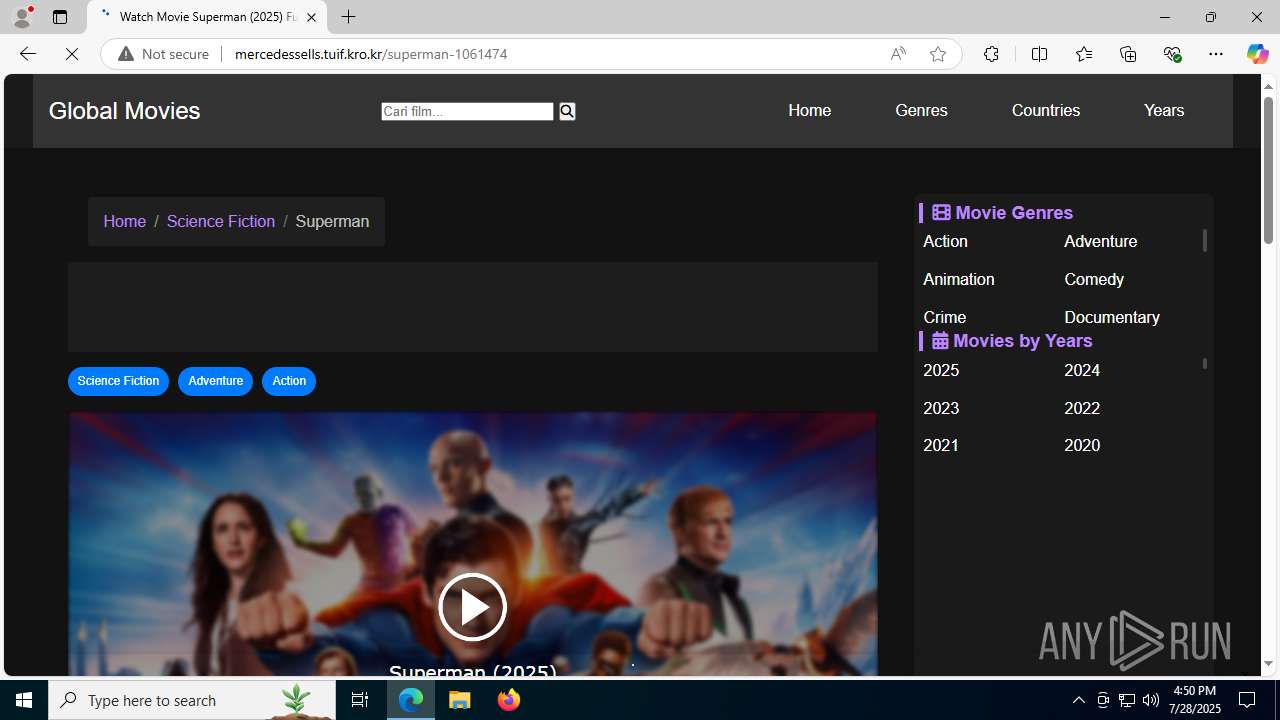Screen dimensions: 1280x720
Task: Play the Superman movie video
Action: [x=472, y=607]
